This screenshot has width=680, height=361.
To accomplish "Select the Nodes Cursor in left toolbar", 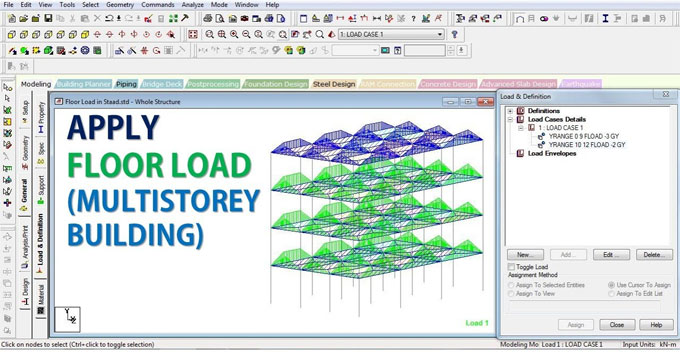I will point(7,87).
